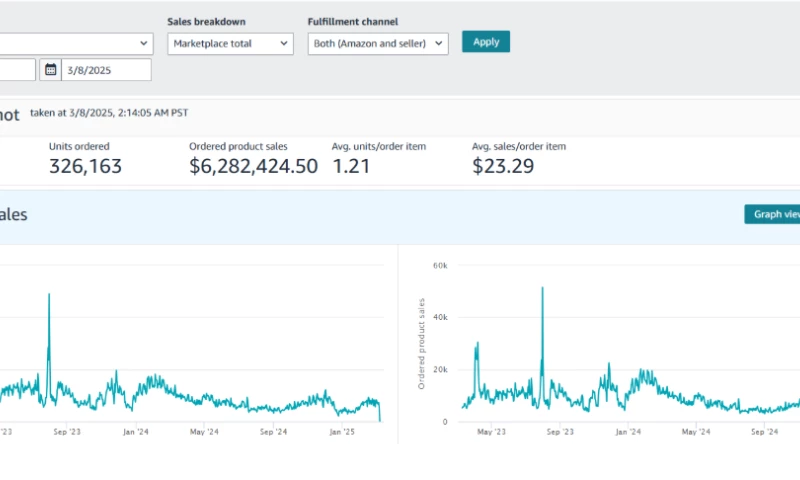Click the Ordered product sales y-axis title
800x480 pixels.
(421, 344)
